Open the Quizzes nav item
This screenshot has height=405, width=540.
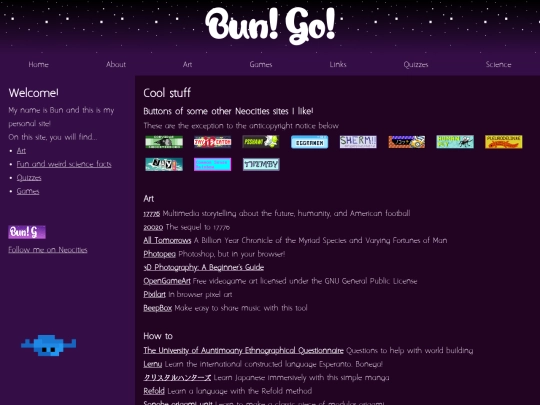click(x=416, y=64)
